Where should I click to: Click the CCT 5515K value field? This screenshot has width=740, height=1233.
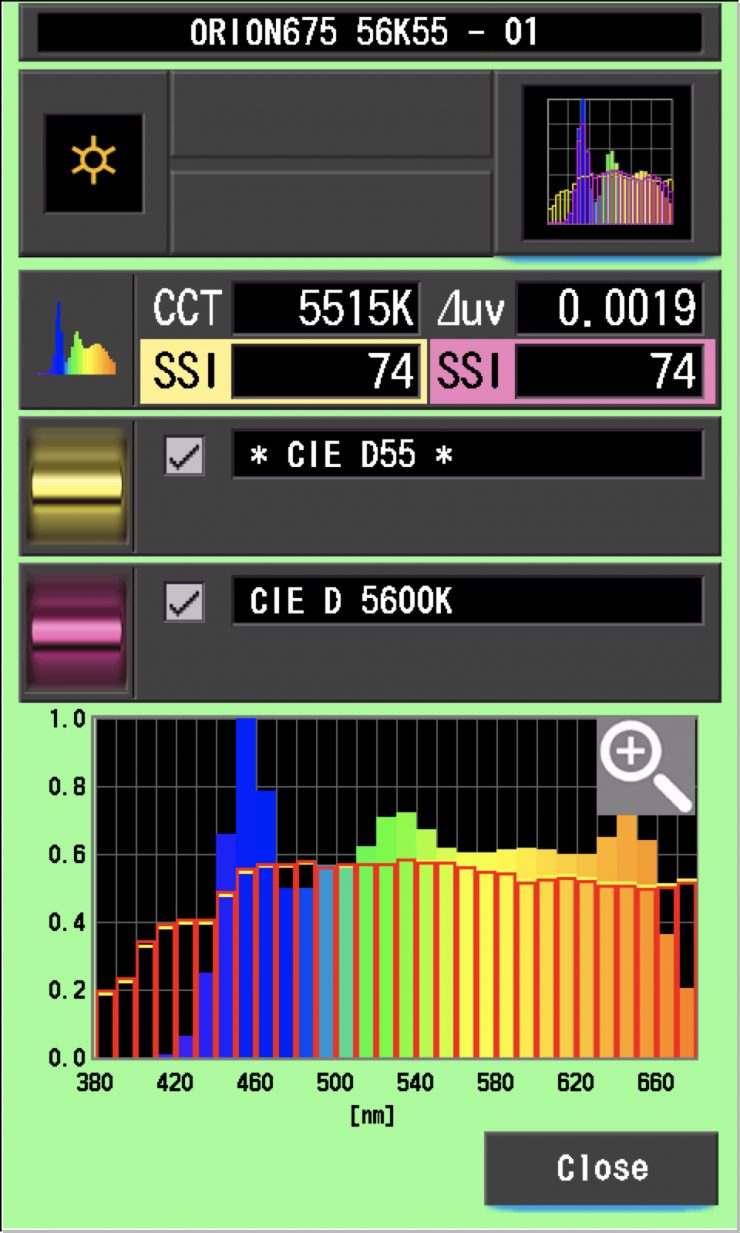pos(325,309)
